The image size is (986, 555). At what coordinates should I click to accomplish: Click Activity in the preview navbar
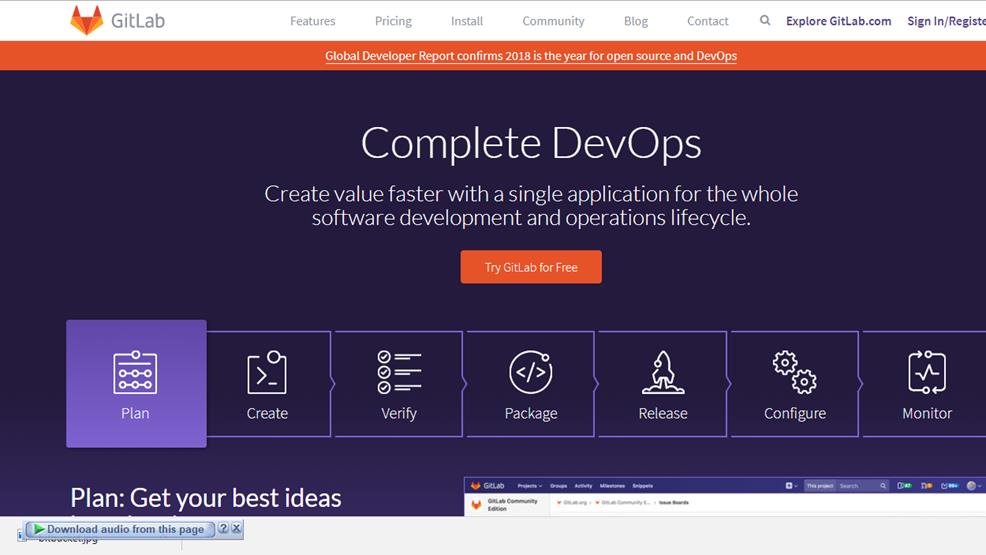pyautogui.click(x=584, y=485)
